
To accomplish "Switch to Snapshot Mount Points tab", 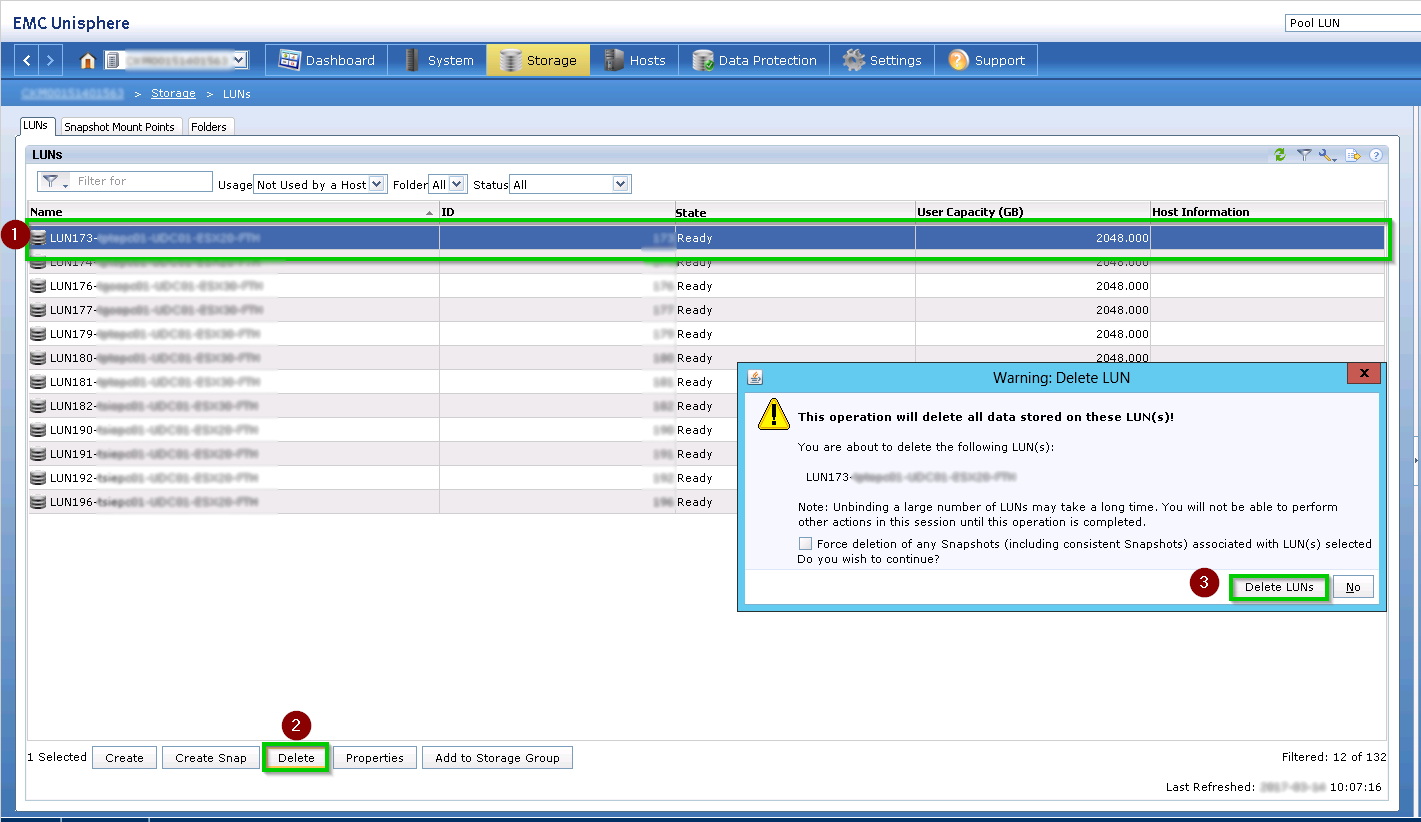I will [119, 127].
